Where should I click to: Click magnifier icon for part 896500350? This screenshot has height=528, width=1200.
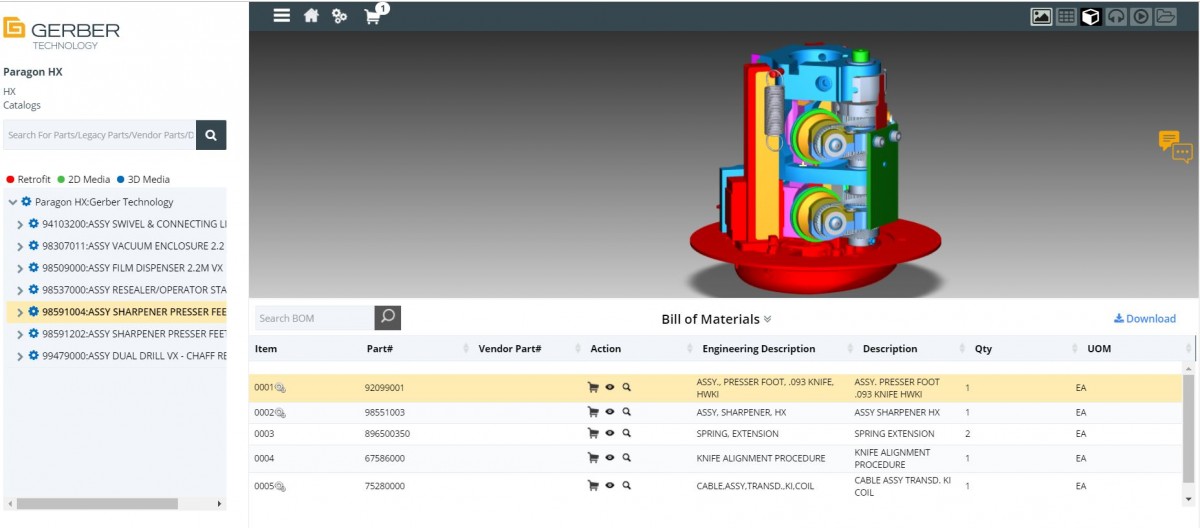[x=627, y=434]
